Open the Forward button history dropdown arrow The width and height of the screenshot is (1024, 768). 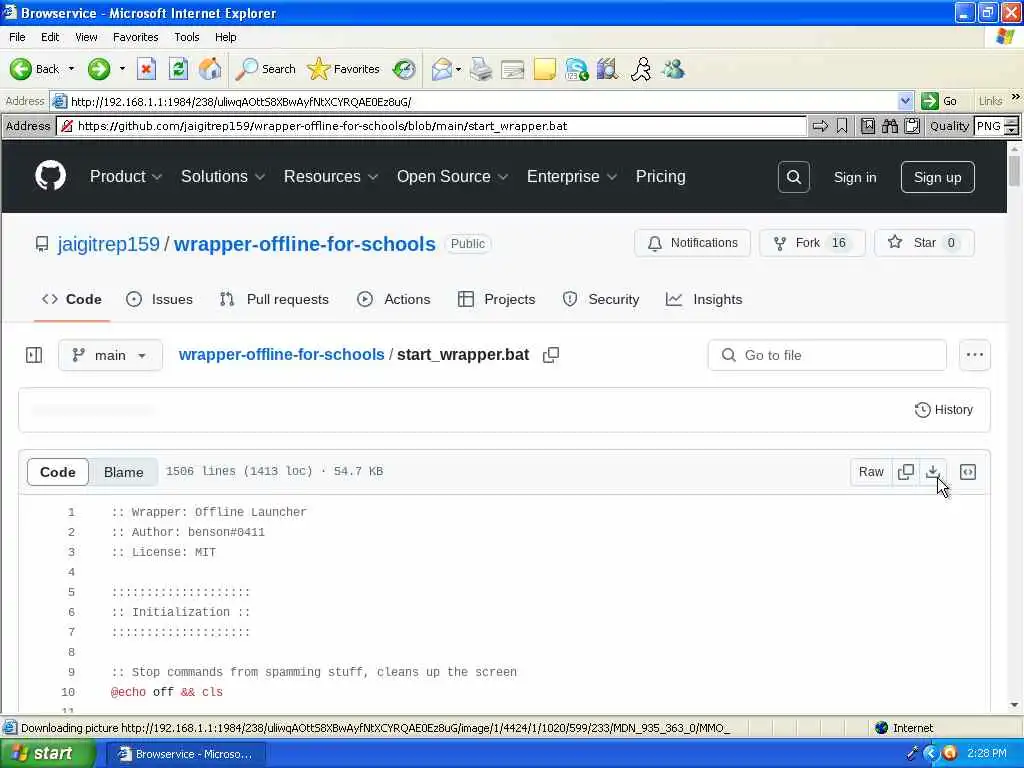point(122,69)
